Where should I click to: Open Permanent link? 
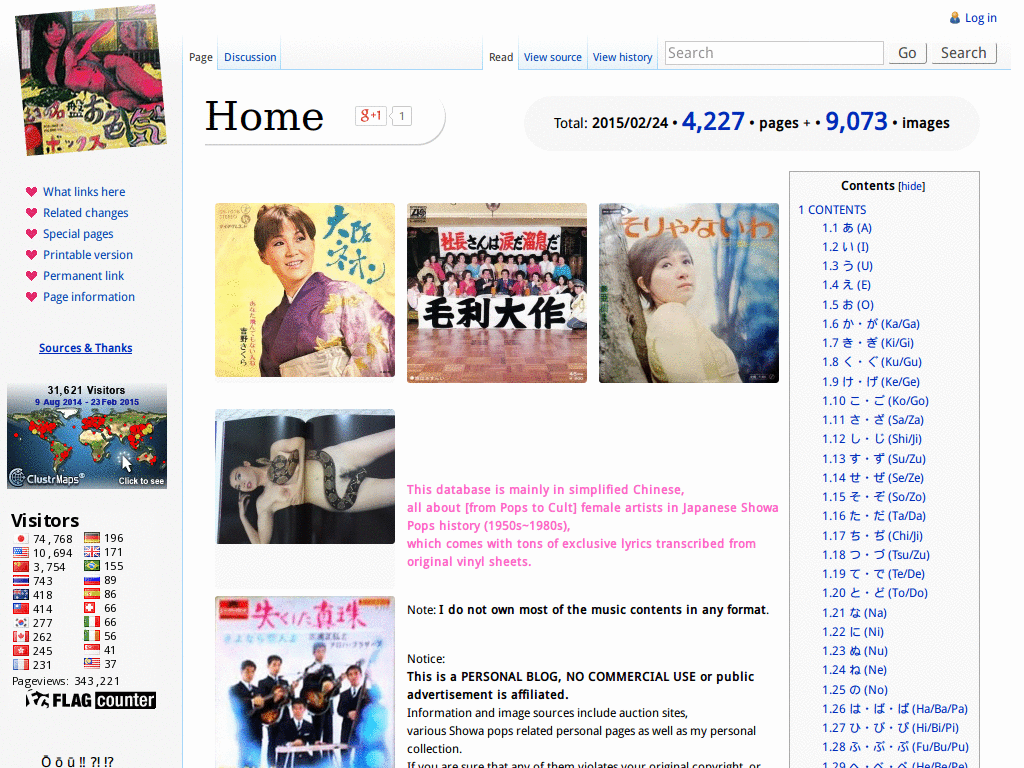pyautogui.click(x=84, y=276)
